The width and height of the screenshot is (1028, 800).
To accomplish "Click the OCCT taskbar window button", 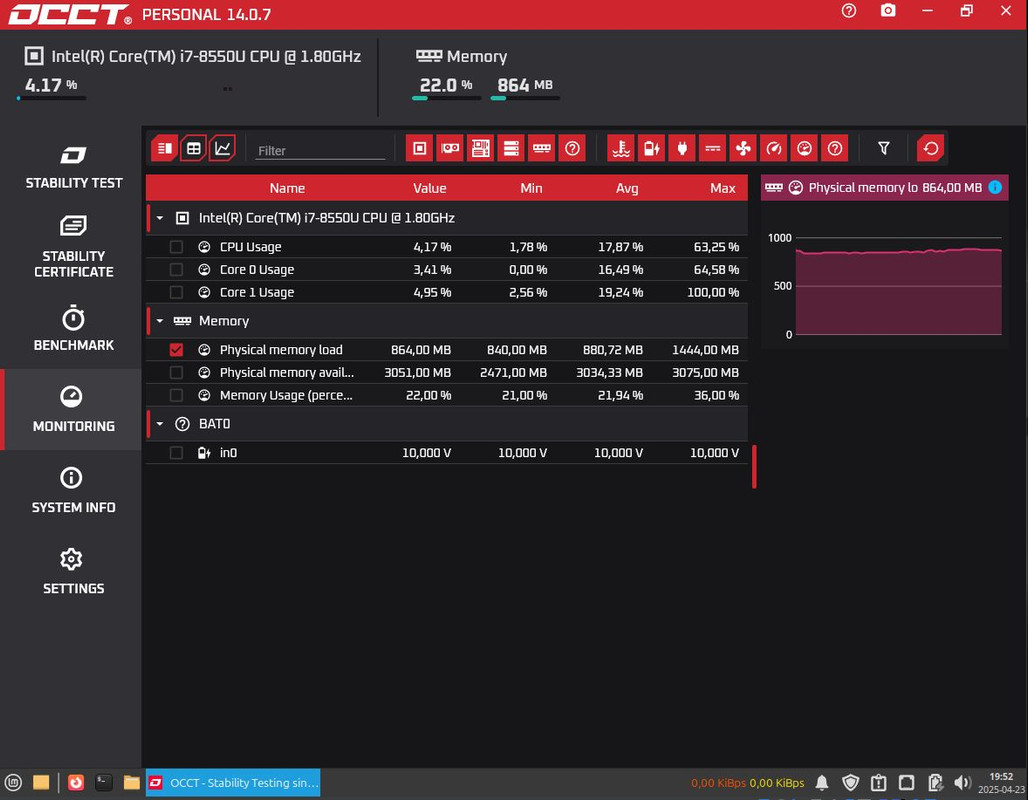I will (233, 782).
